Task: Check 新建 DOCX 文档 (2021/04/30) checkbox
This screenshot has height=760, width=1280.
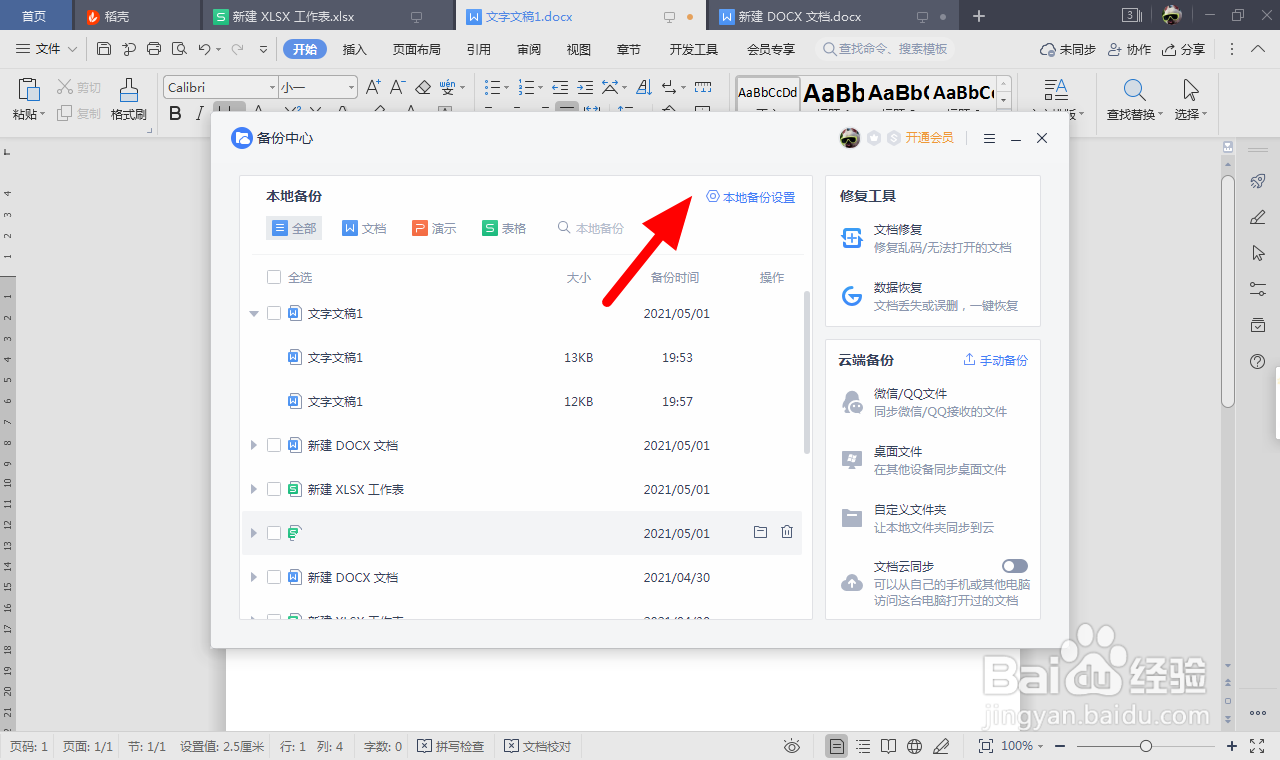Action: click(274, 577)
